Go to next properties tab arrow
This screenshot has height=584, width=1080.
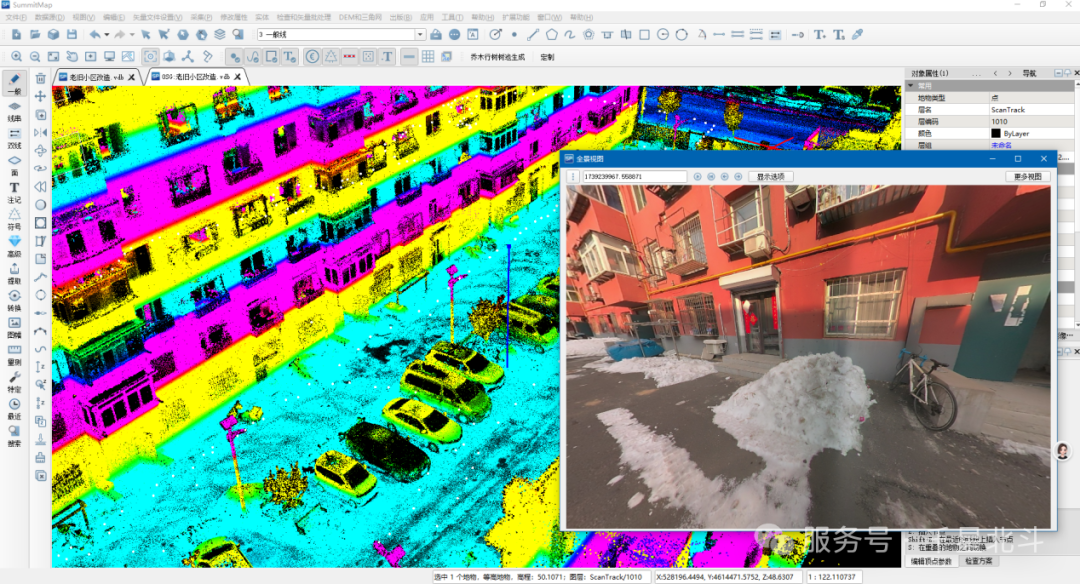(1010, 73)
